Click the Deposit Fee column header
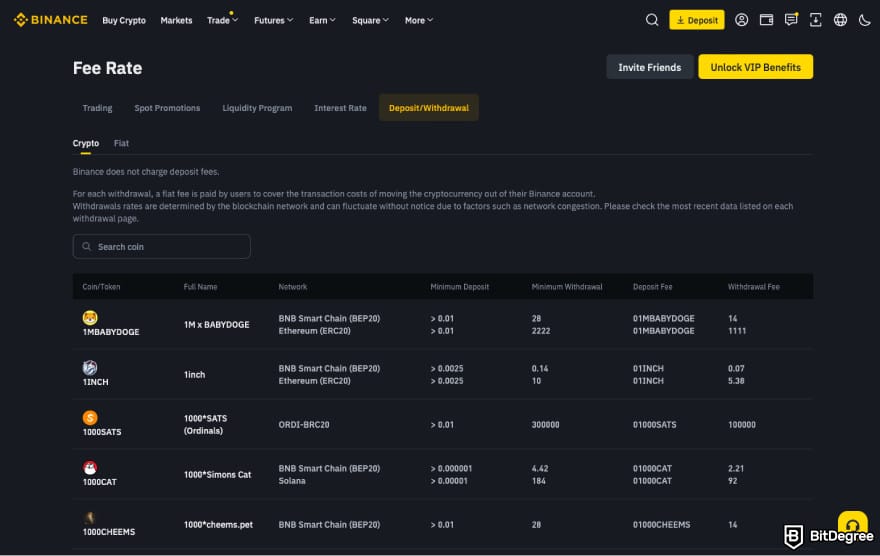Viewport: 880px width, 556px height. point(652,287)
